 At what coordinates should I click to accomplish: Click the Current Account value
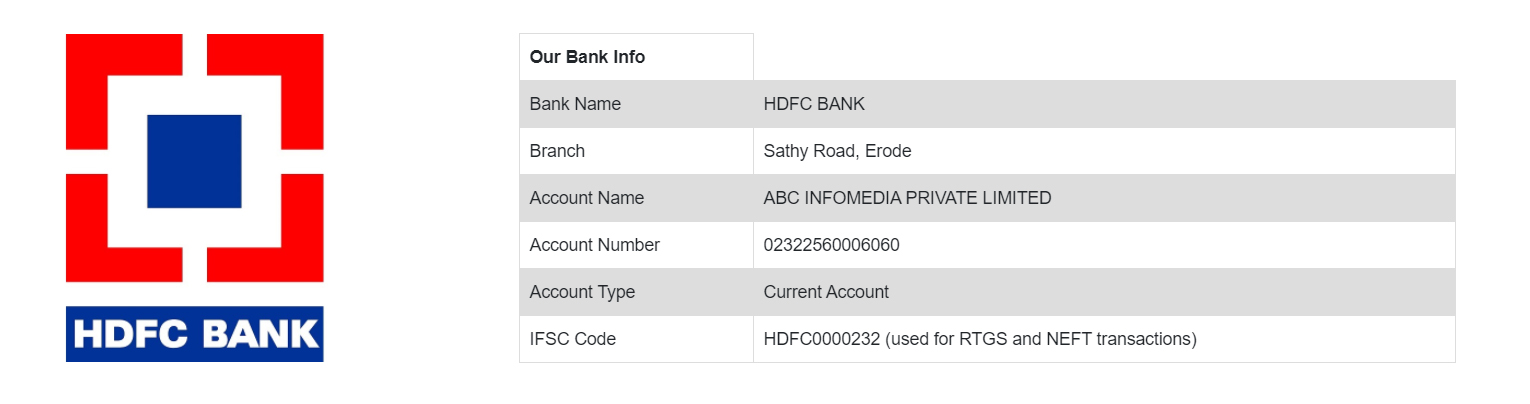[x=826, y=292]
